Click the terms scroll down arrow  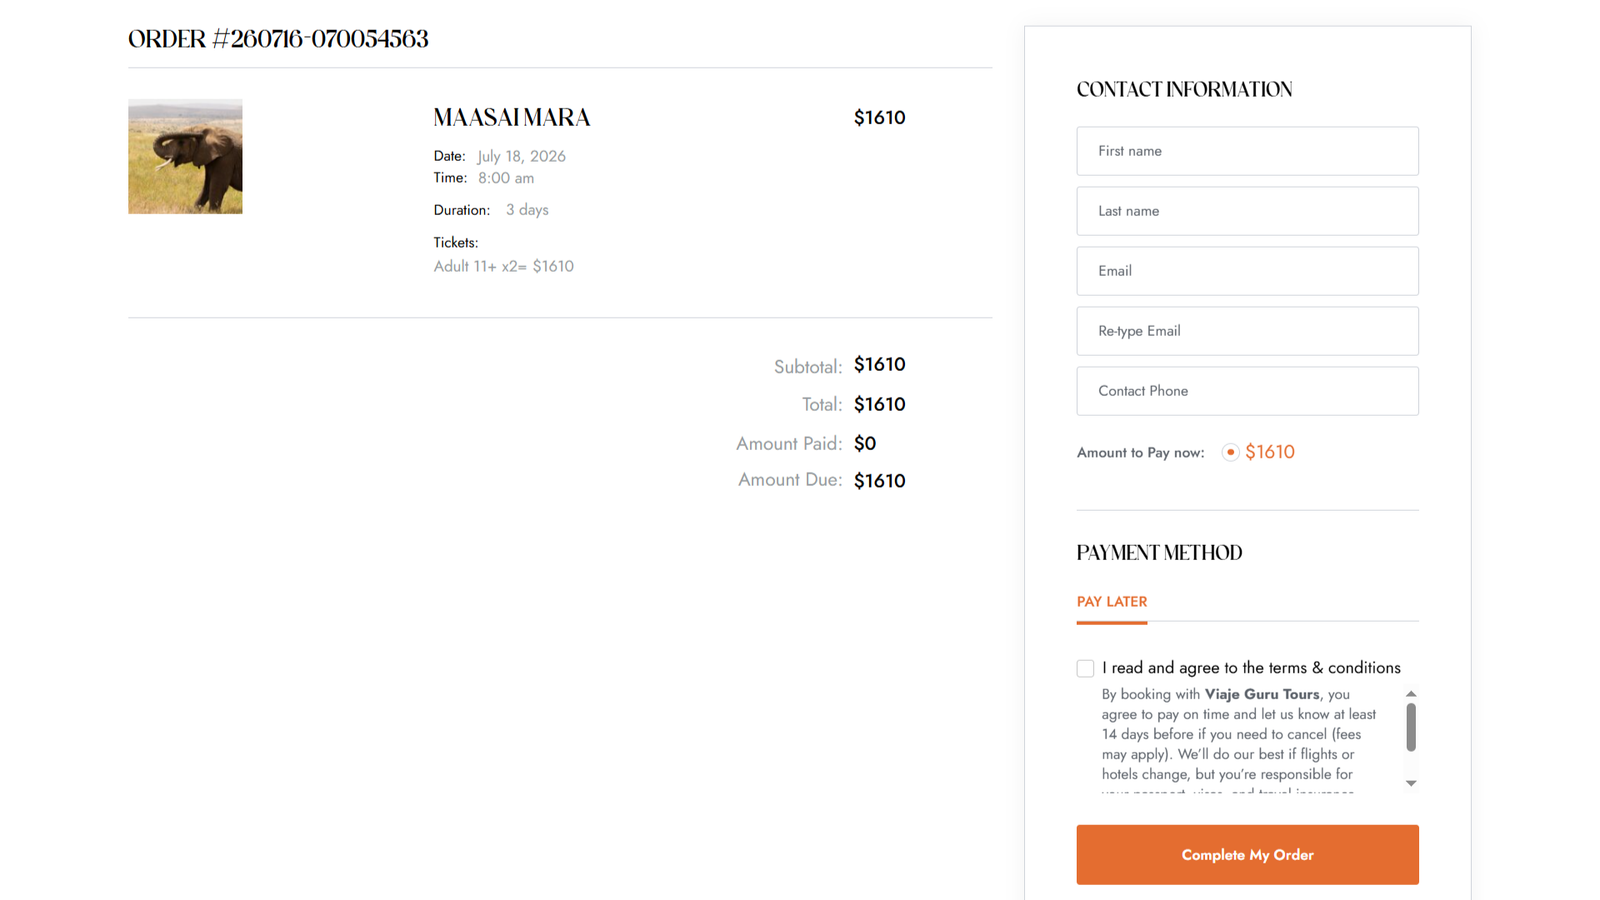(1411, 783)
